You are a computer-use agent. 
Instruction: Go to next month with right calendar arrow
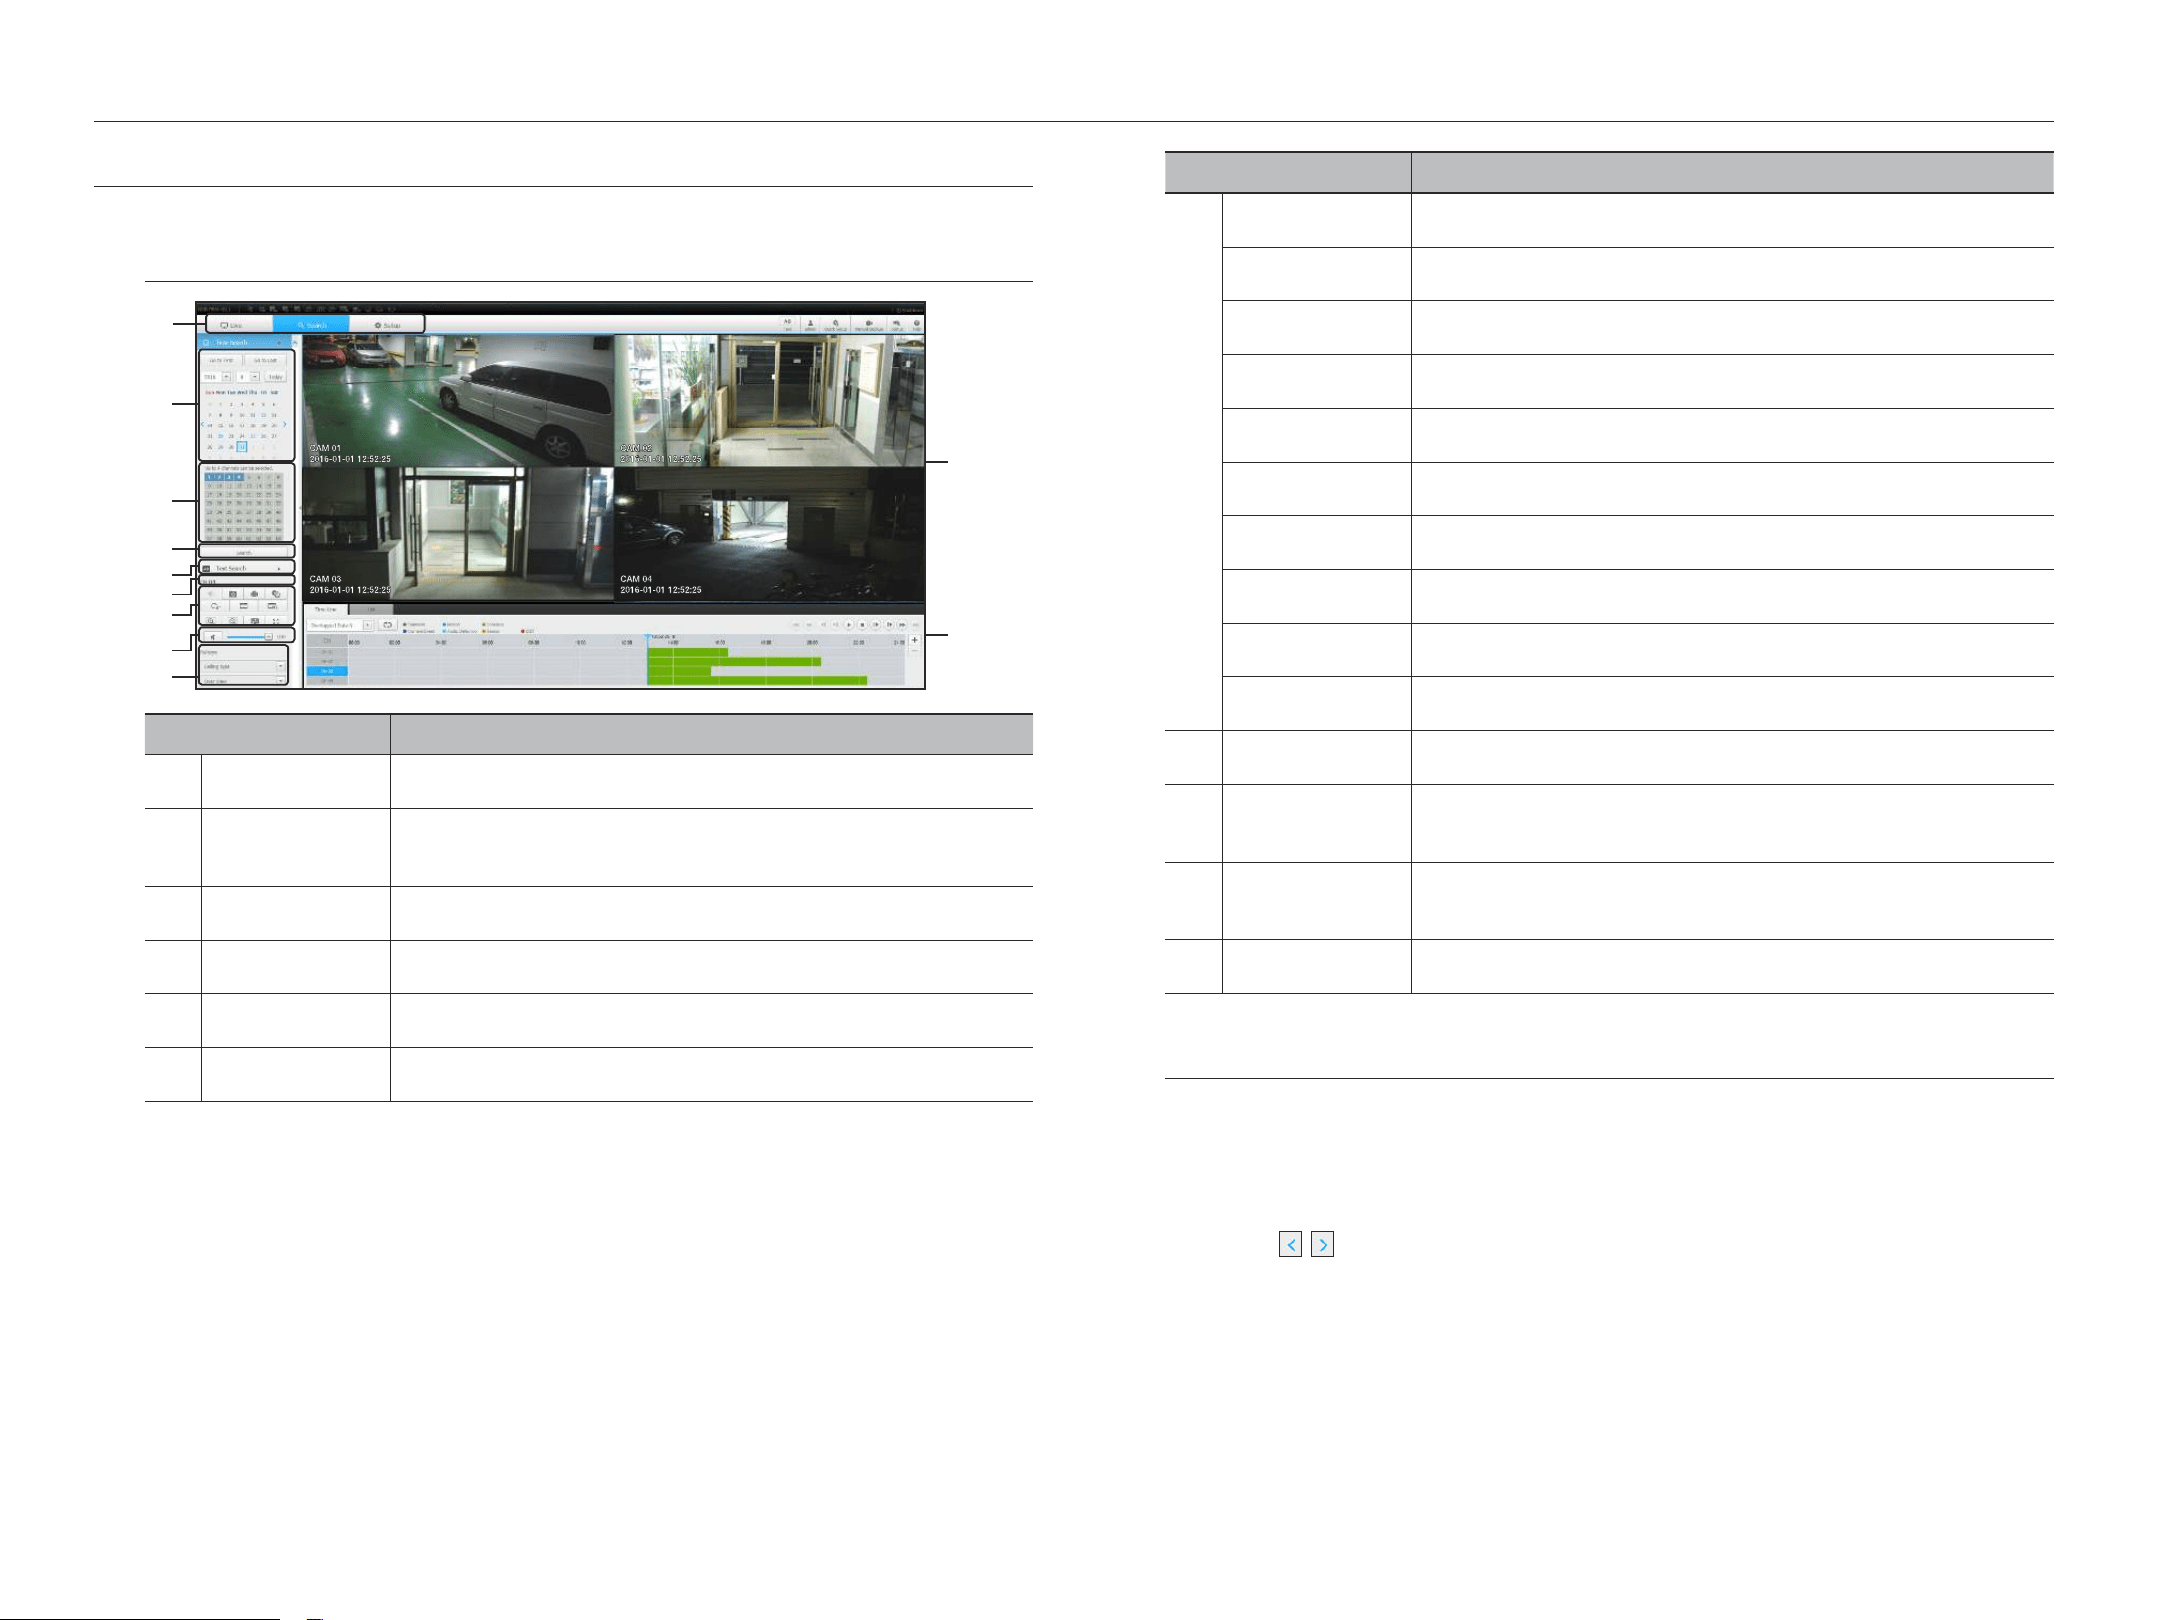(284, 424)
